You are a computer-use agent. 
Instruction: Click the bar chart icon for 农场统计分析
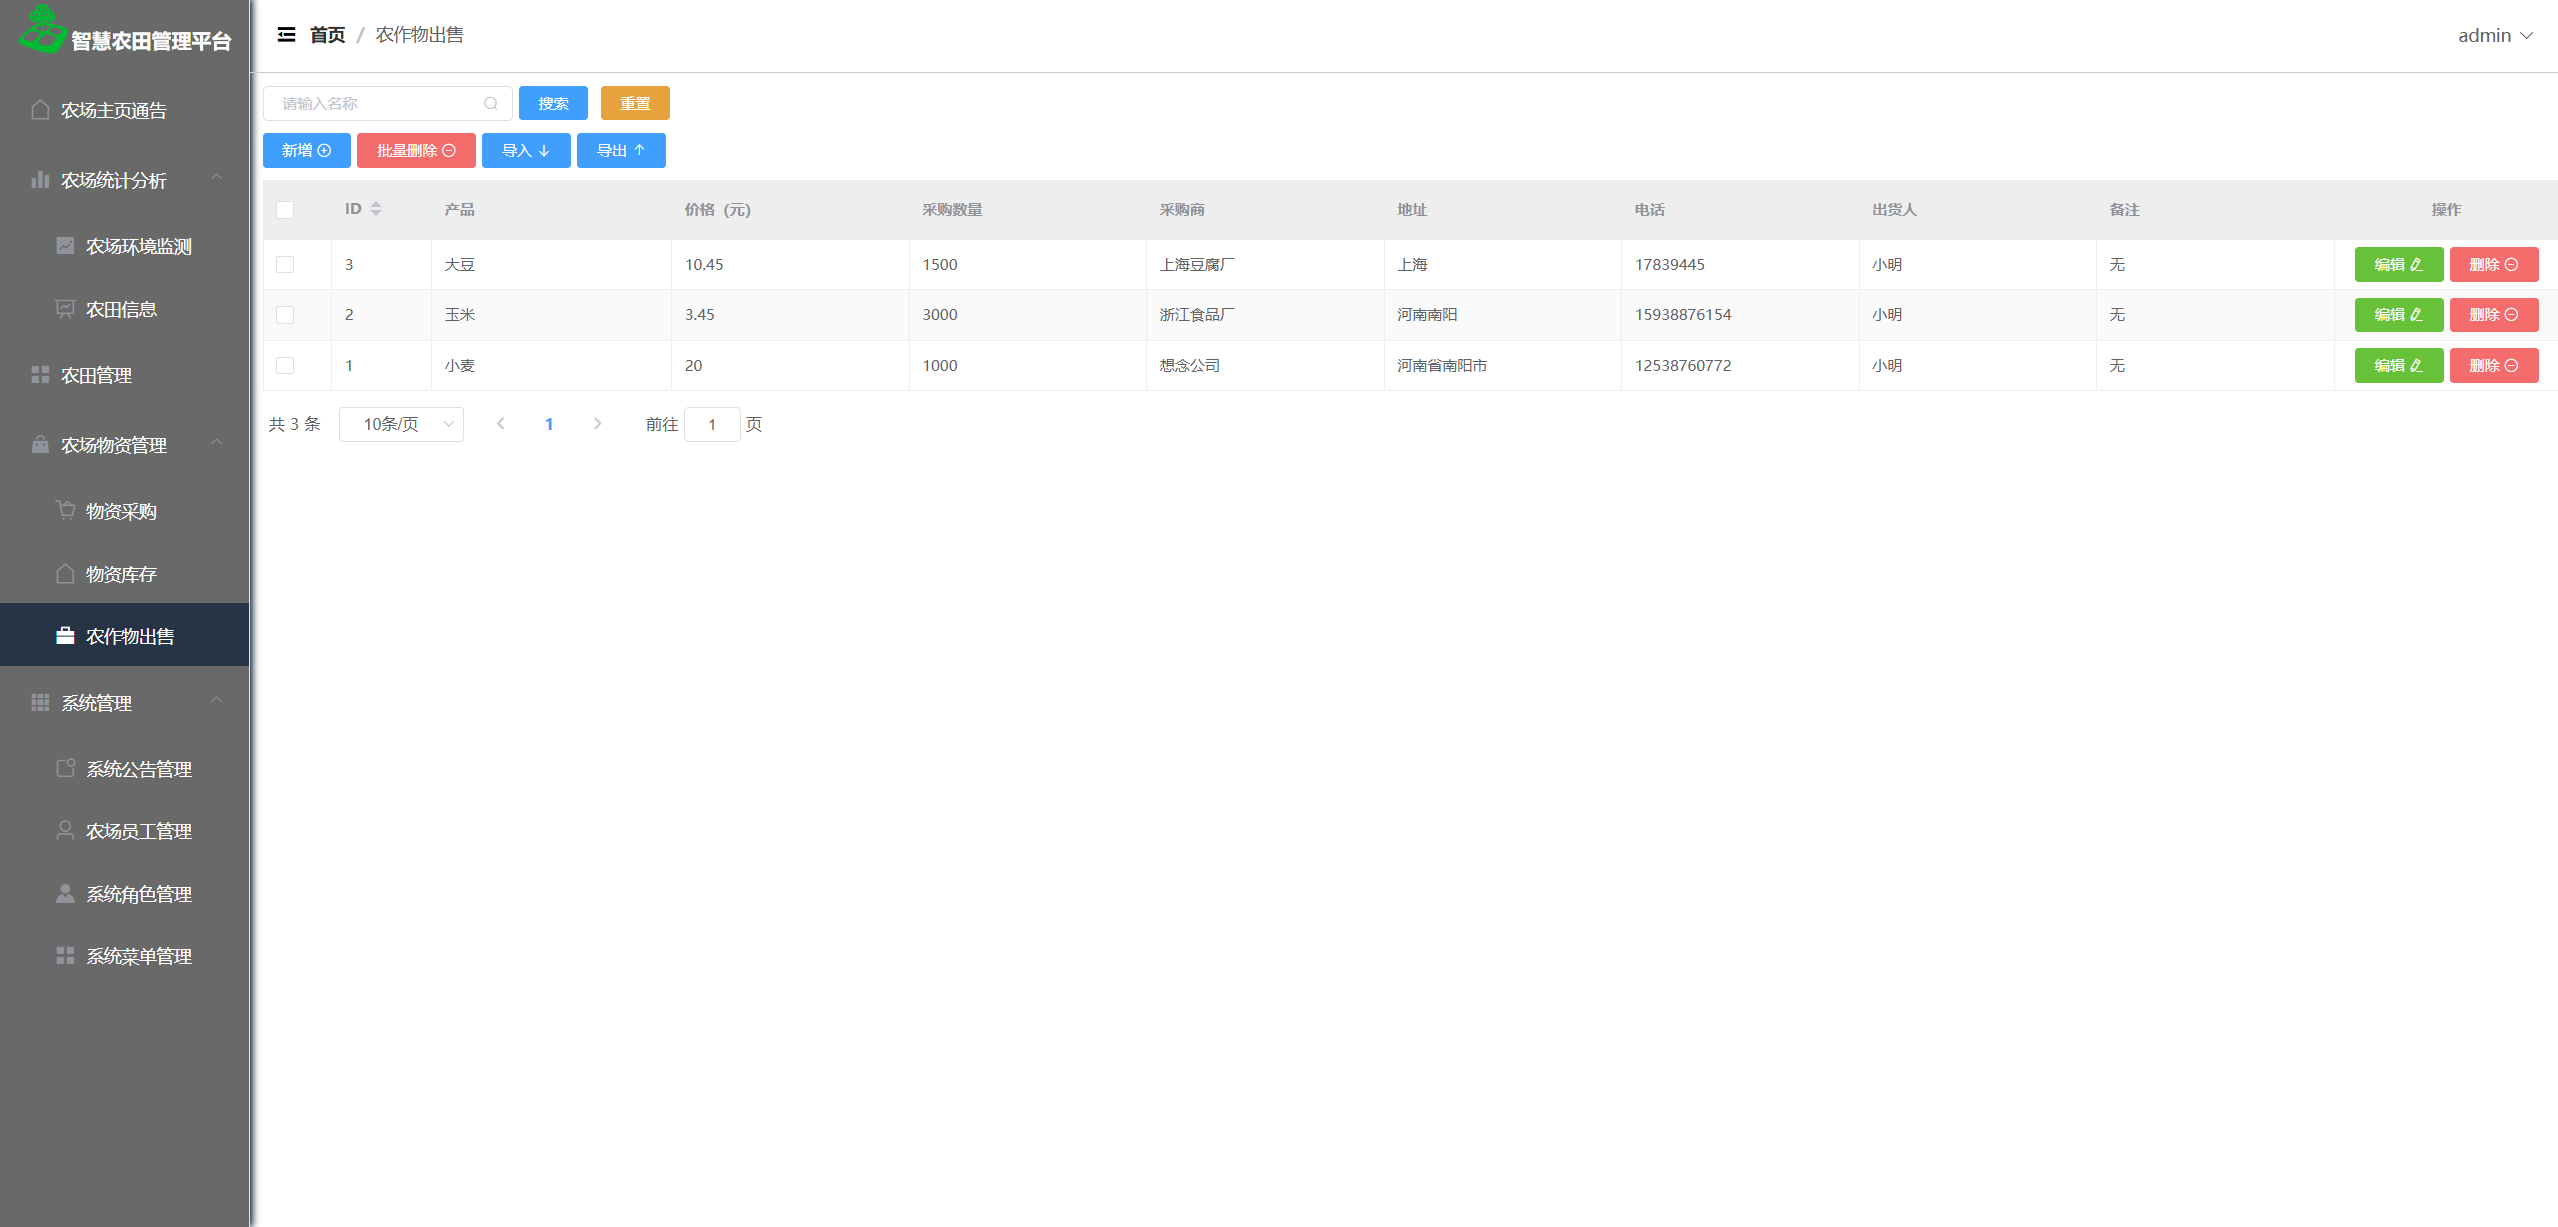[x=40, y=180]
